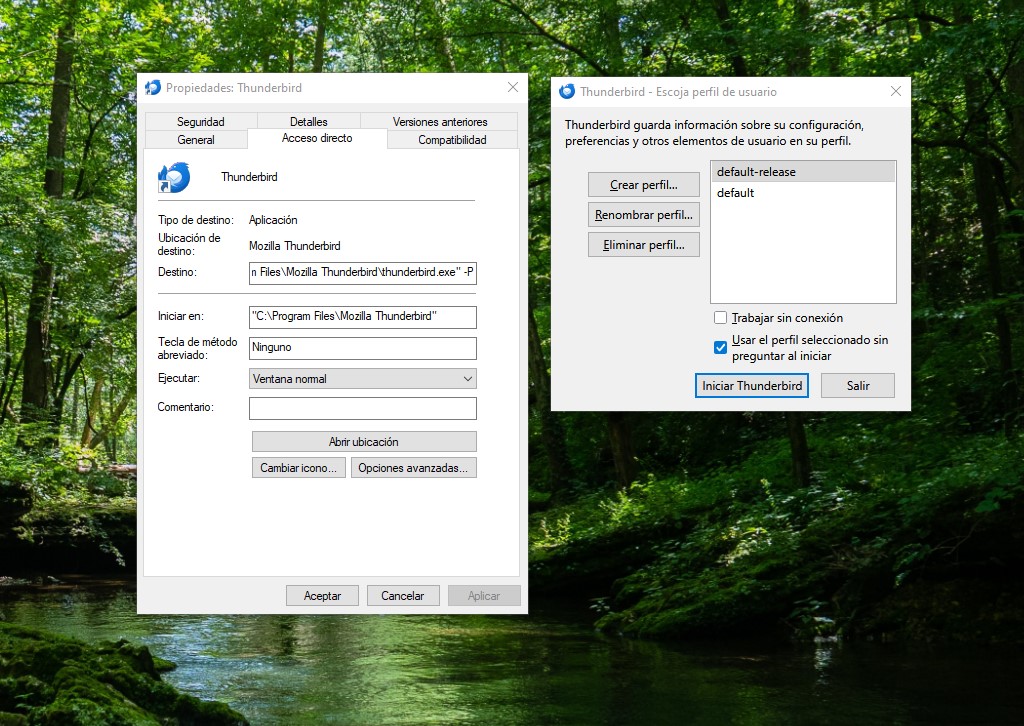Click the Thunderbird name field in Properties

click(x=249, y=177)
